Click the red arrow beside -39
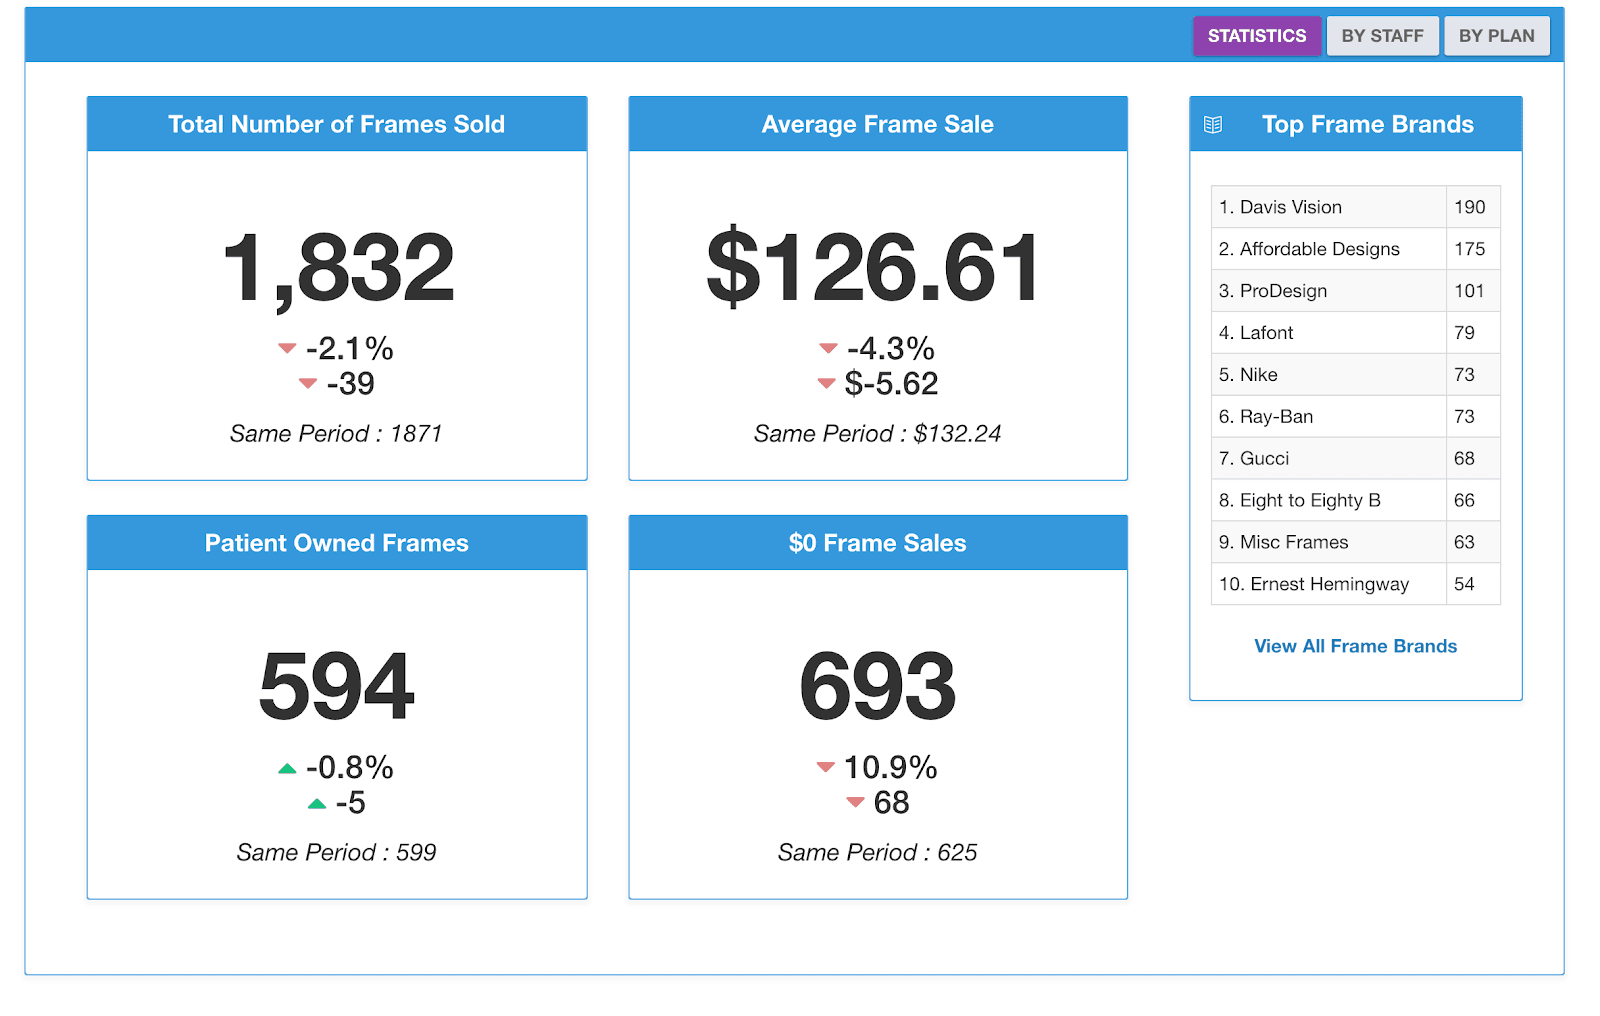Viewport: 1600px width, 1016px height. pyautogui.click(x=308, y=383)
